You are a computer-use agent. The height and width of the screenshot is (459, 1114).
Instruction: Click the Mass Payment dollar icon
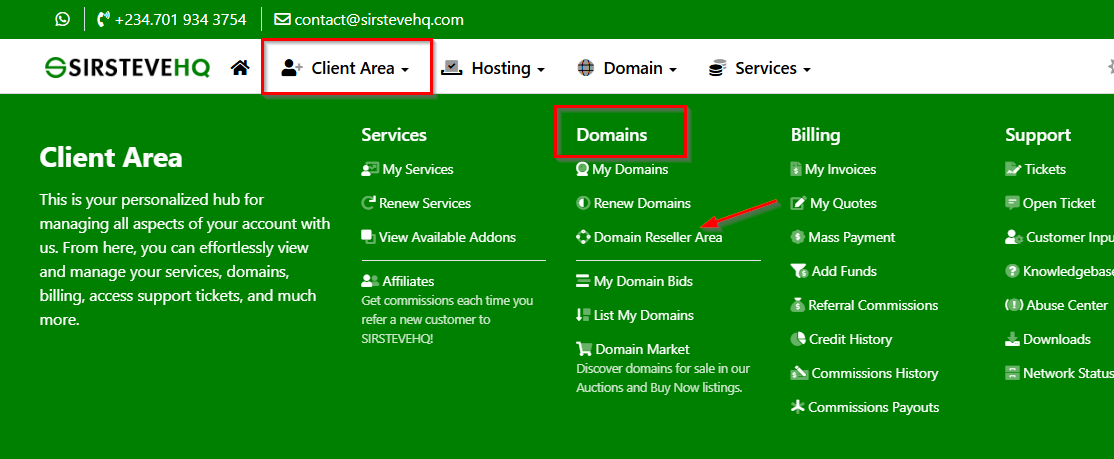pos(798,237)
